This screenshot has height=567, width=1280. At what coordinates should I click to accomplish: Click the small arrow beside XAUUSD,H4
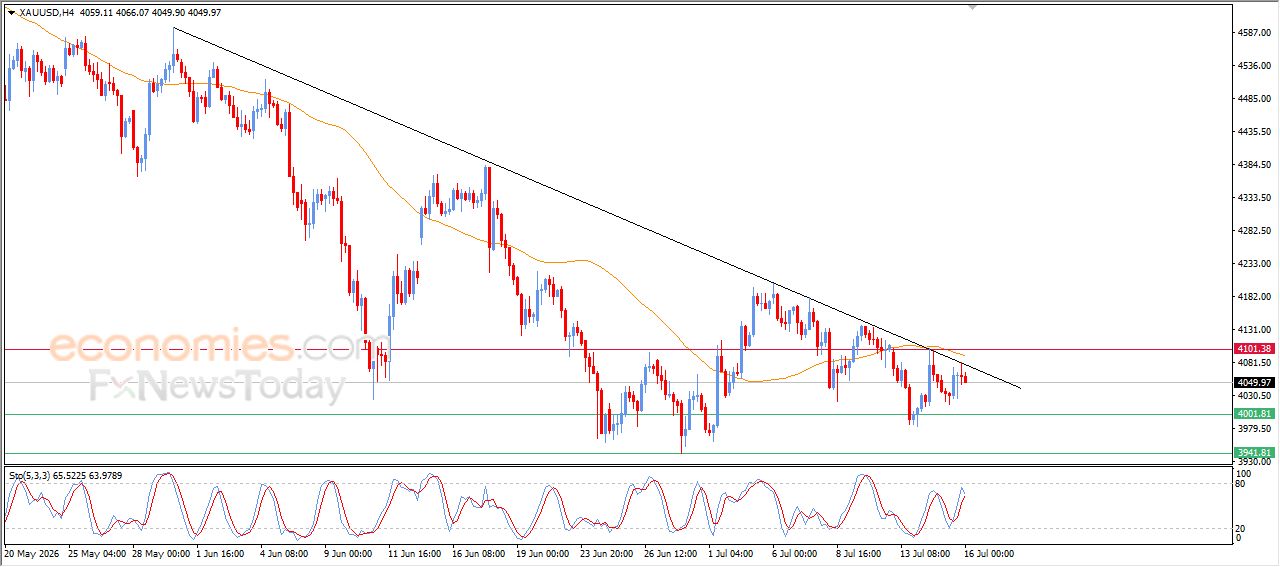click(x=11, y=13)
